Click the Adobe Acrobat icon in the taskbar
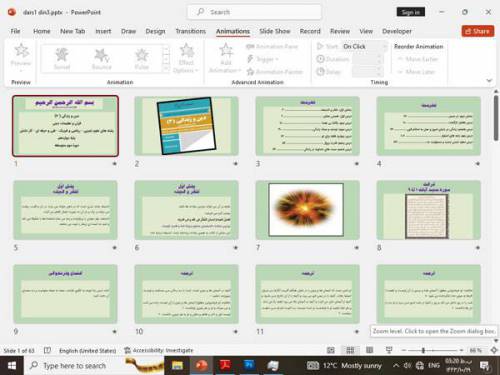Screen dimensions: 500x375 pos(225,366)
